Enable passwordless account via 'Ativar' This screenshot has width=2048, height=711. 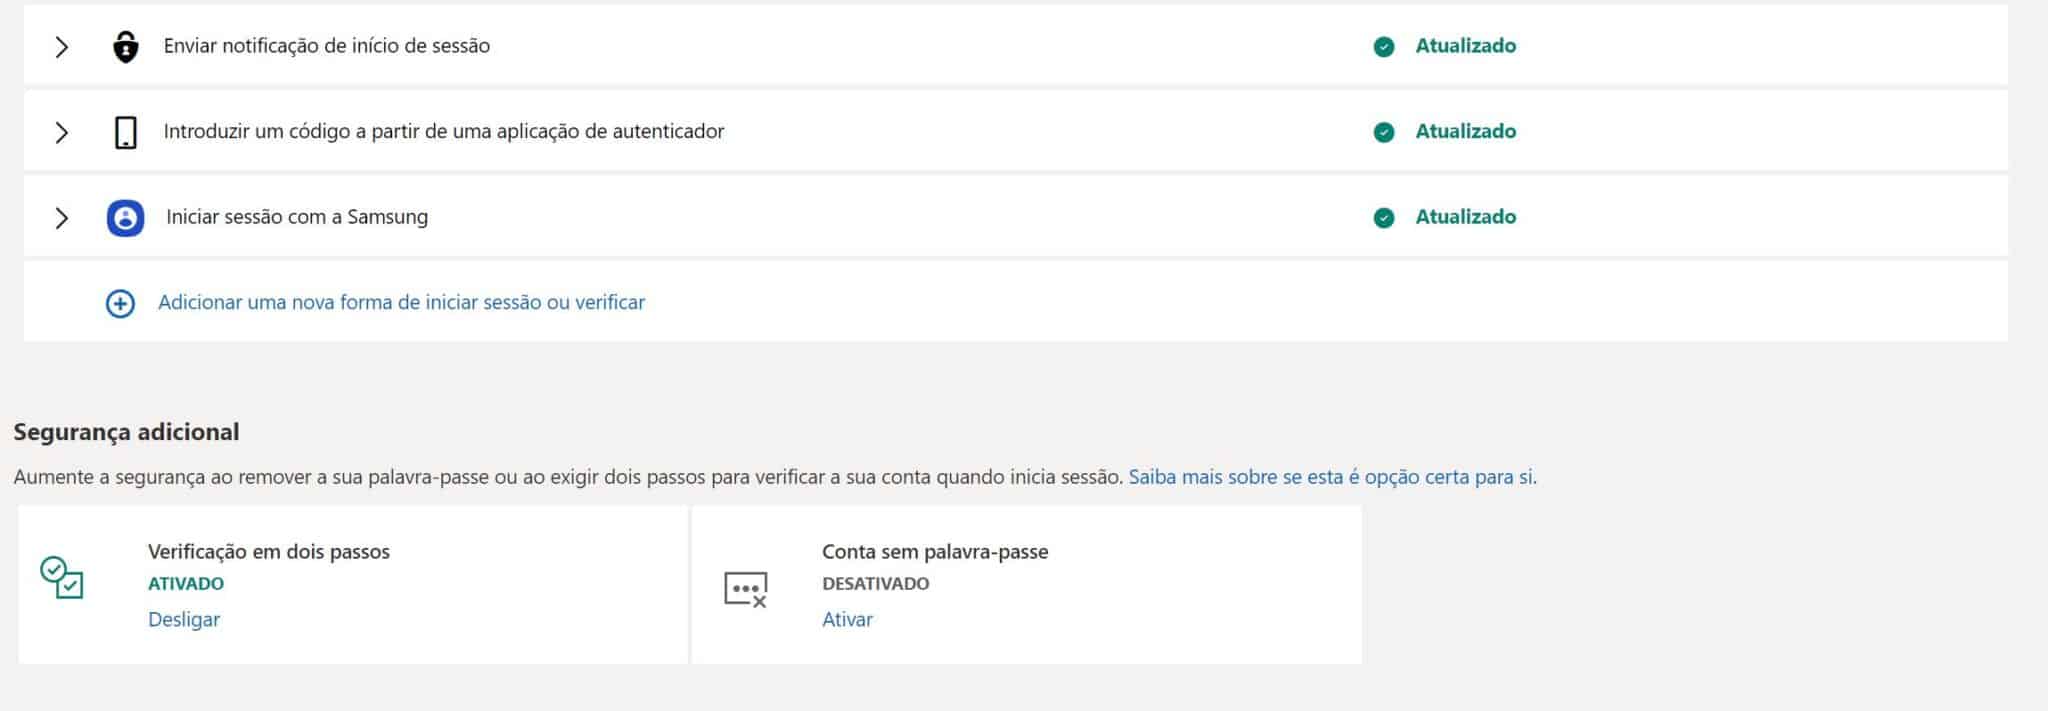click(x=847, y=619)
